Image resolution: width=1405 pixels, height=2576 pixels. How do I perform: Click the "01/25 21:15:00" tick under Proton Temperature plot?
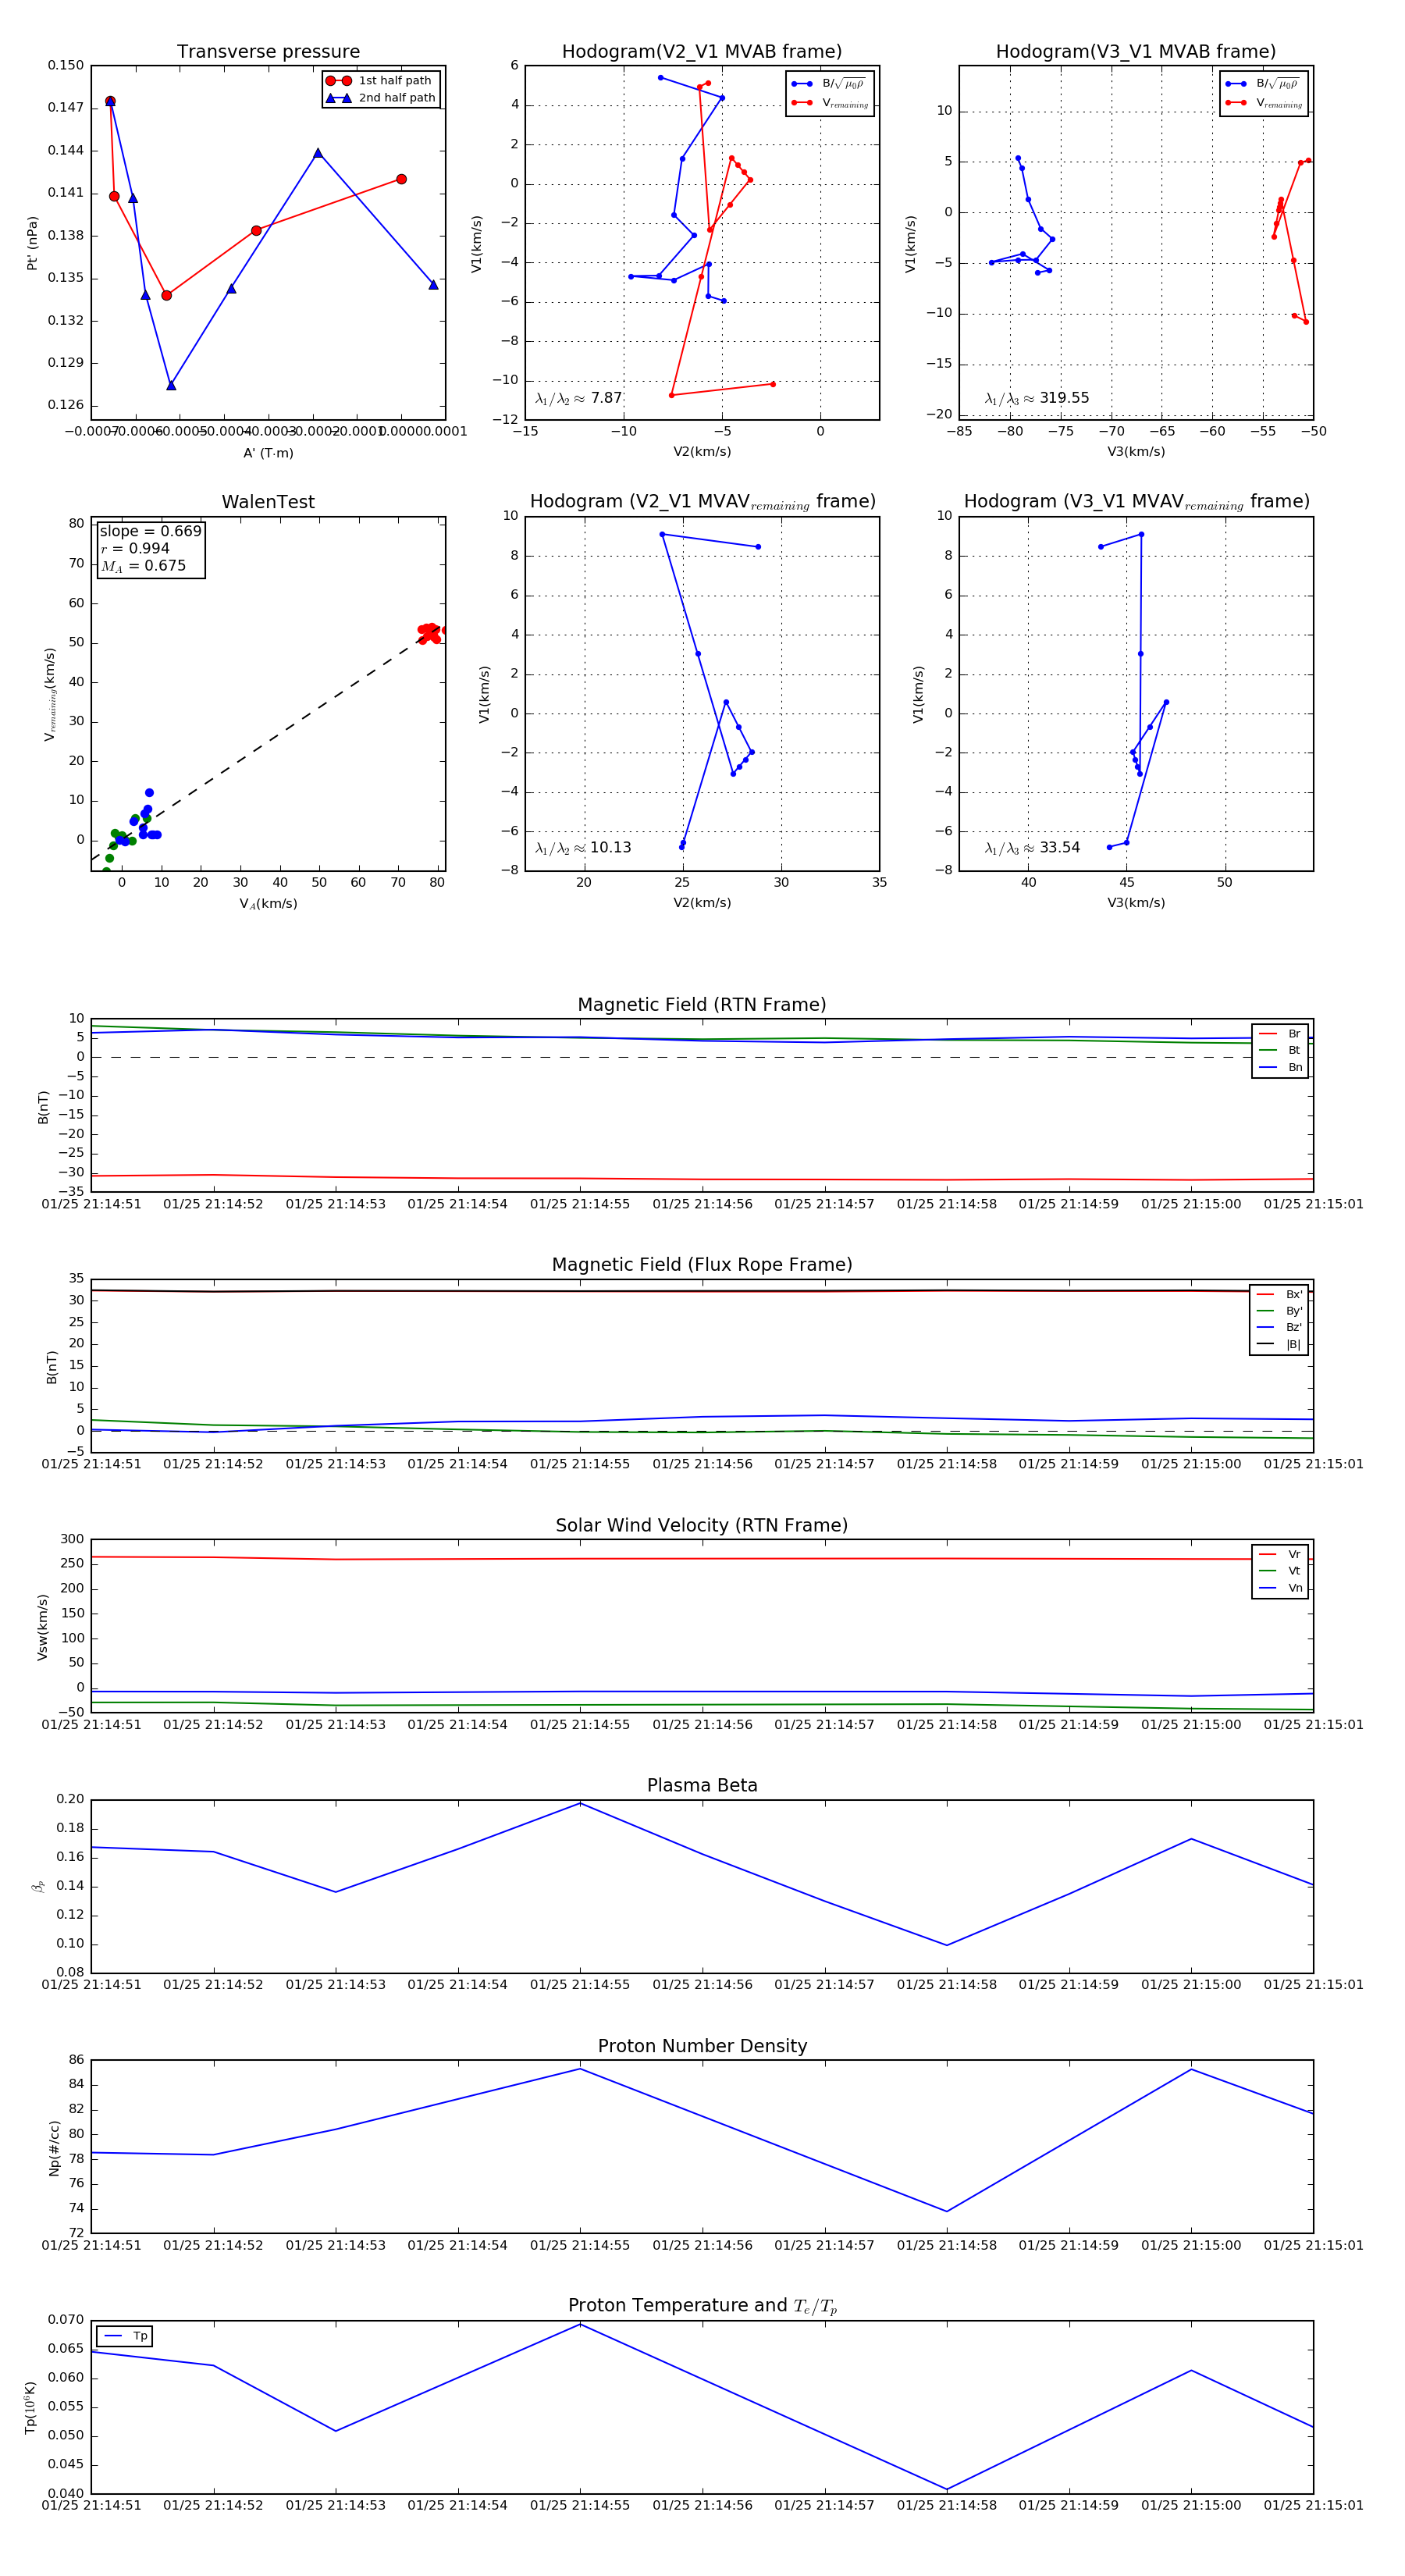pyautogui.click(x=1191, y=2504)
